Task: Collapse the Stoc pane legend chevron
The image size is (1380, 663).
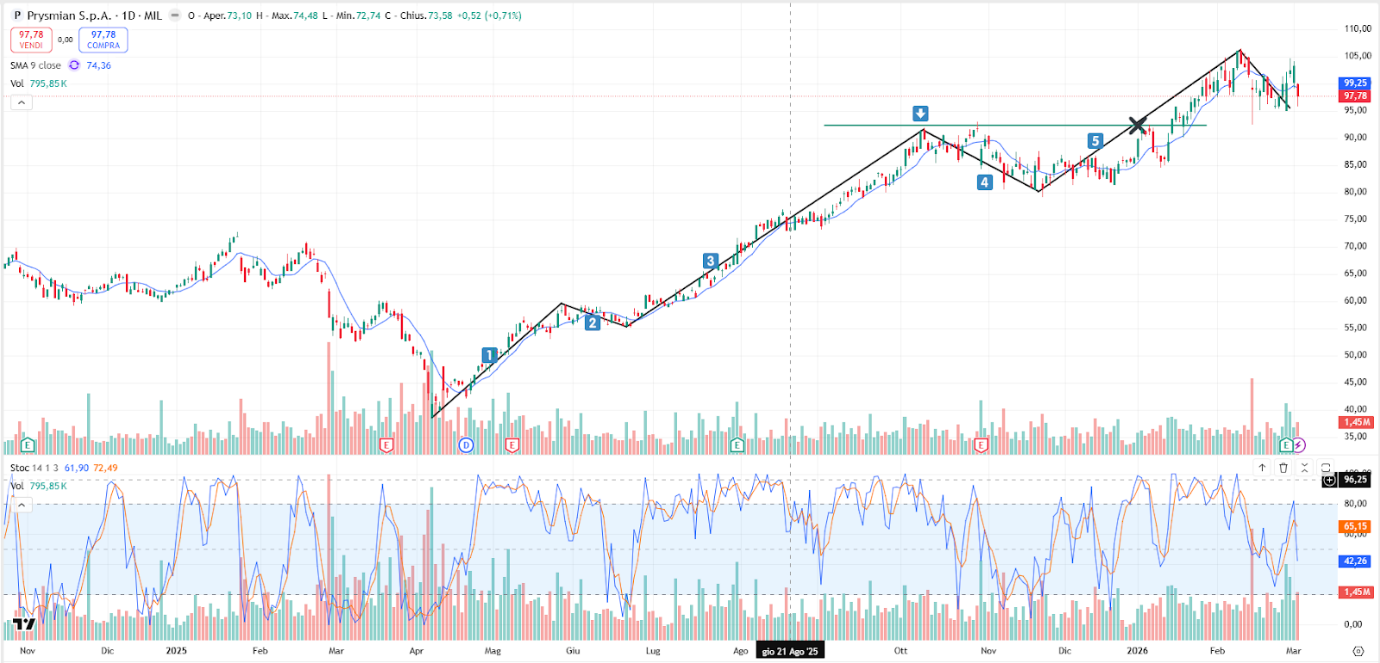Action: (x=21, y=505)
